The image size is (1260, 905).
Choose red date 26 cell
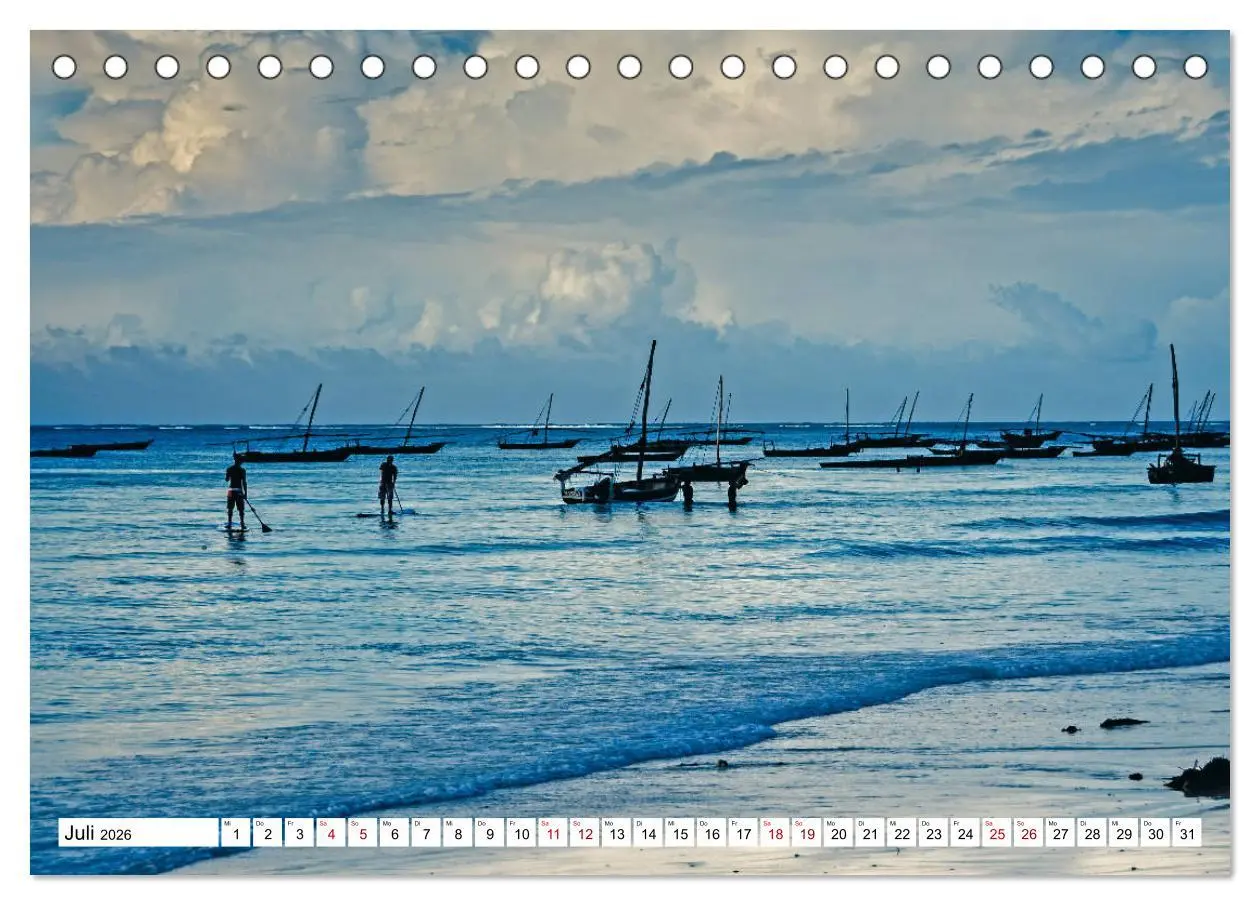(x=1028, y=833)
